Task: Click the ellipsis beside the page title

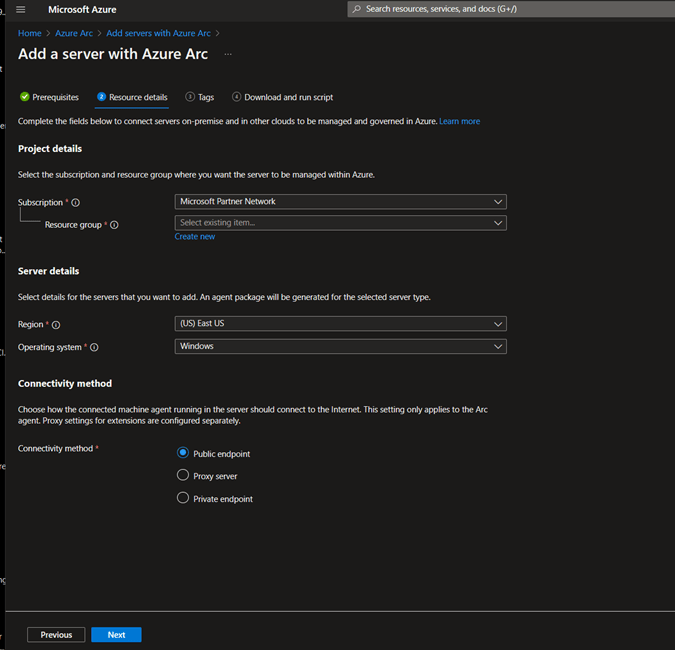Action: [x=228, y=54]
